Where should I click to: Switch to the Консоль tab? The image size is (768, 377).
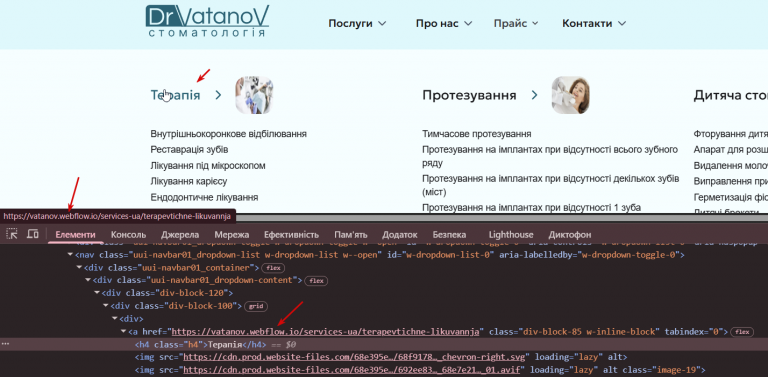[x=128, y=235]
